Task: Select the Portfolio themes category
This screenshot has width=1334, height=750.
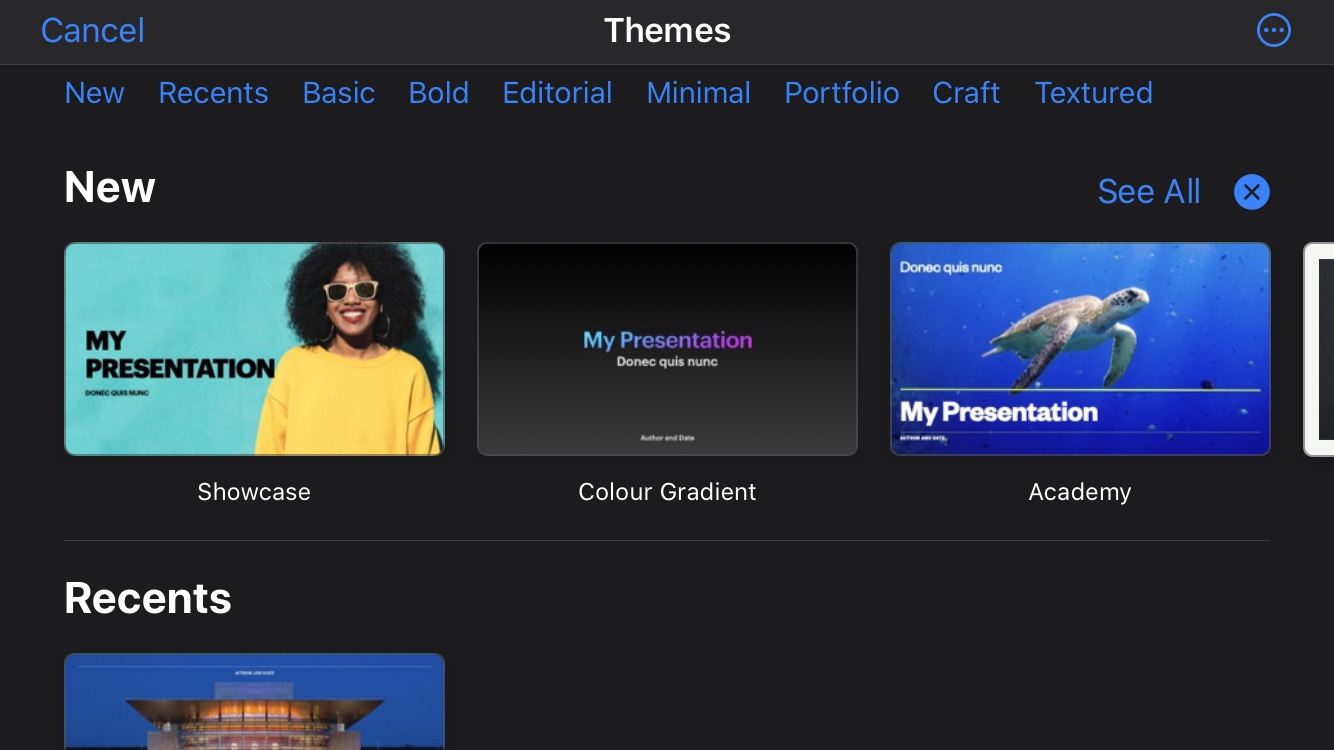Action: 841,93
